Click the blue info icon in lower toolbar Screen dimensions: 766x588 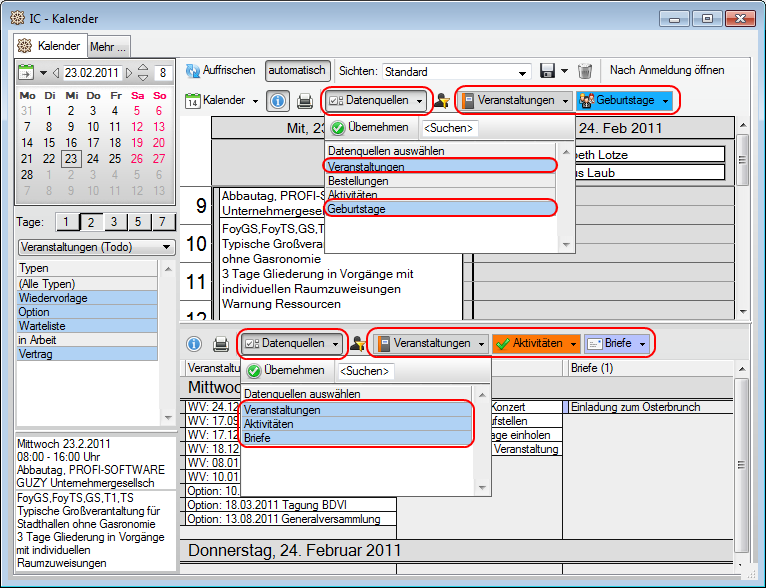click(x=194, y=344)
